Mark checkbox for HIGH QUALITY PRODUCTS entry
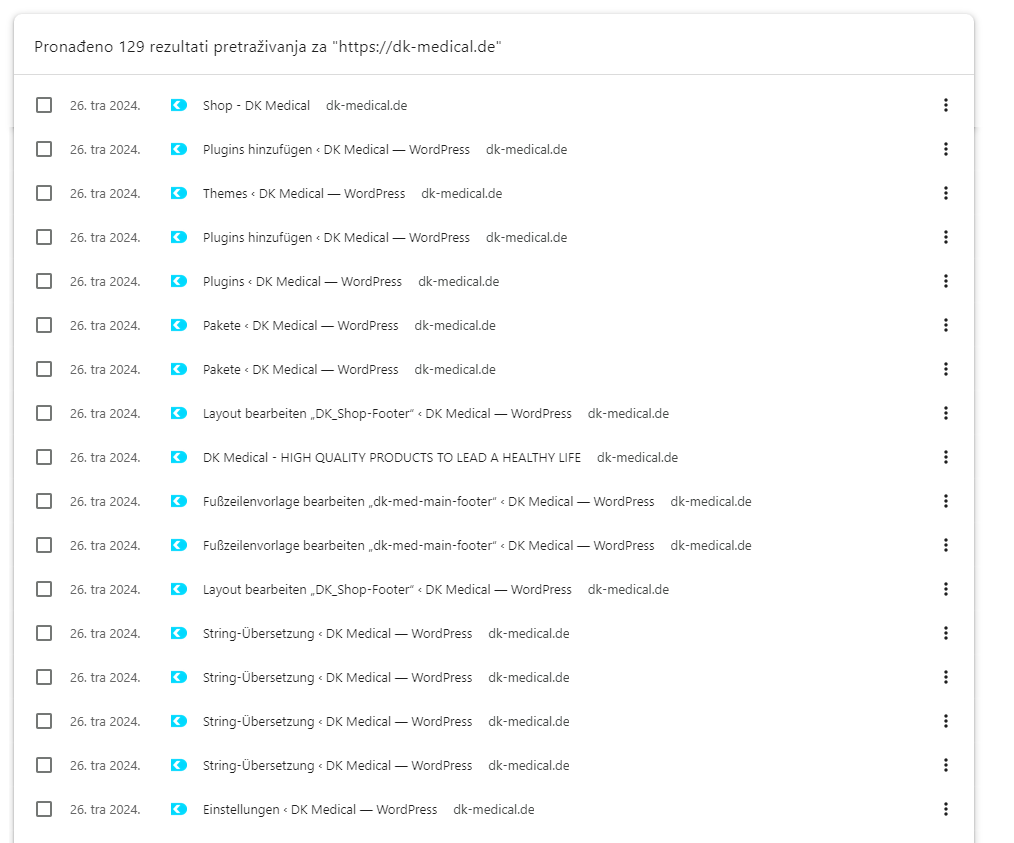The height and width of the screenshot is (843, 1014). coord(44,458)
